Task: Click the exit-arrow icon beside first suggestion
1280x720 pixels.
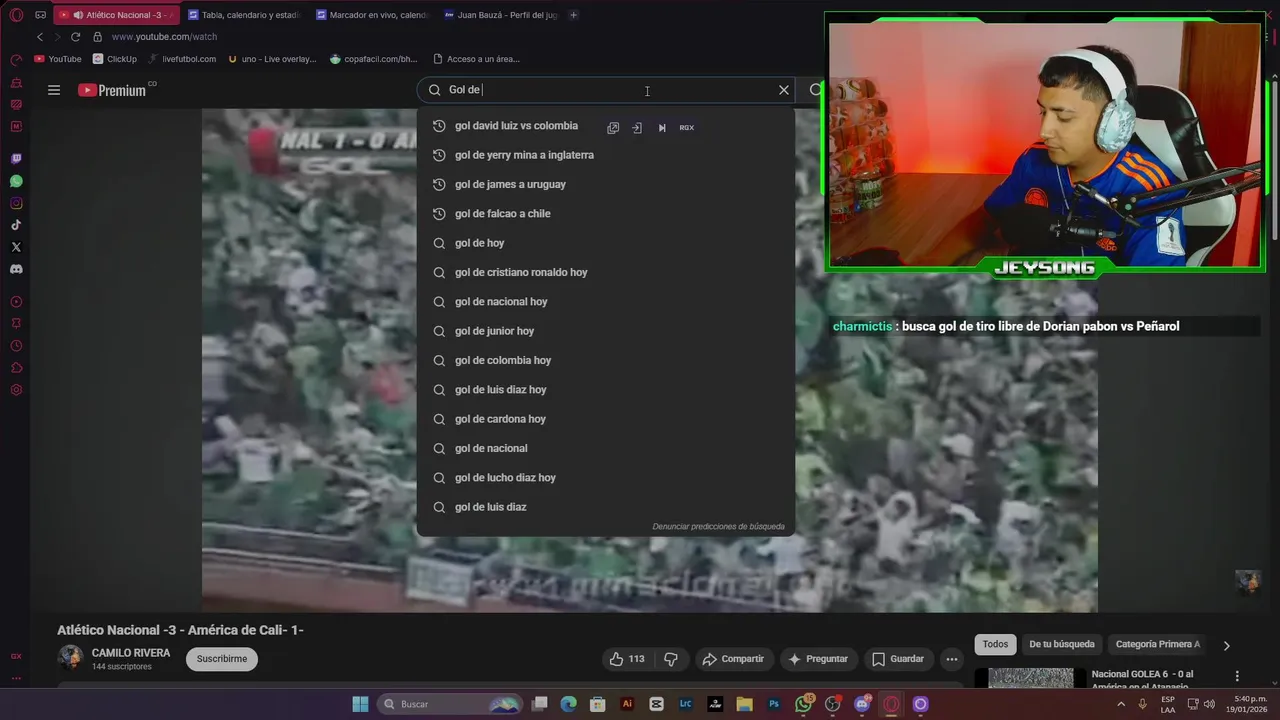Action: pos(637,128)
